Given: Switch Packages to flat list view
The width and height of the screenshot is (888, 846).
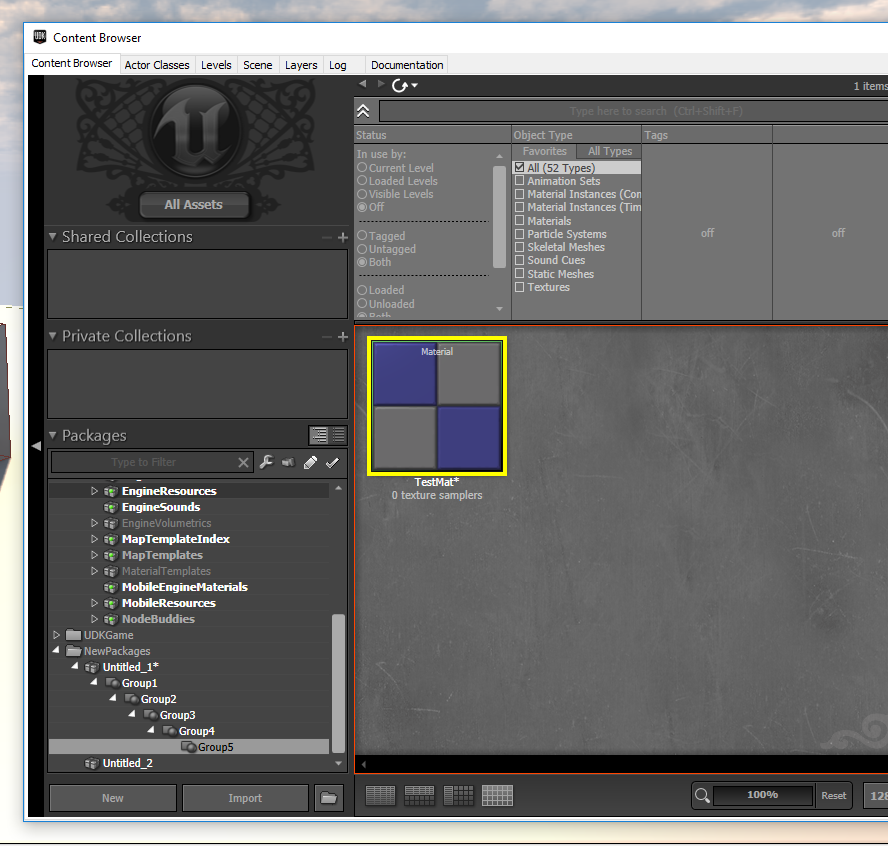Looking at the screenshot, I should (339, 435).
